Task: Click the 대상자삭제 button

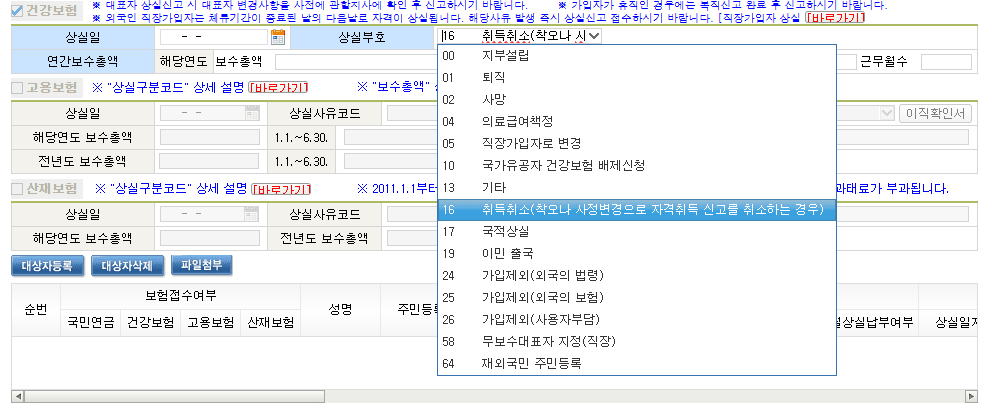Action: click(x=128, y=266)
